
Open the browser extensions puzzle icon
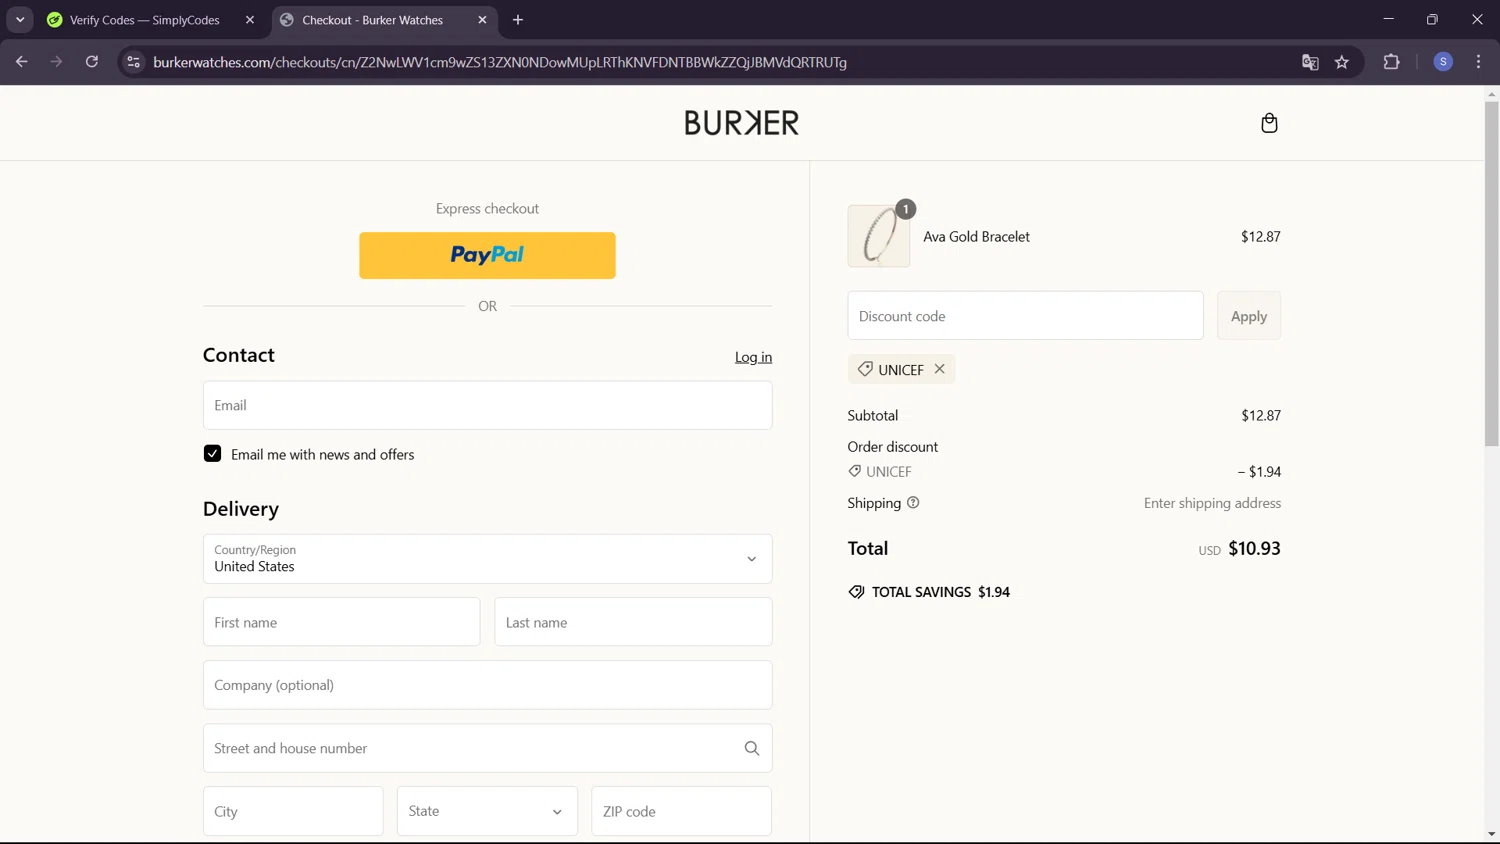(1391, 62)
